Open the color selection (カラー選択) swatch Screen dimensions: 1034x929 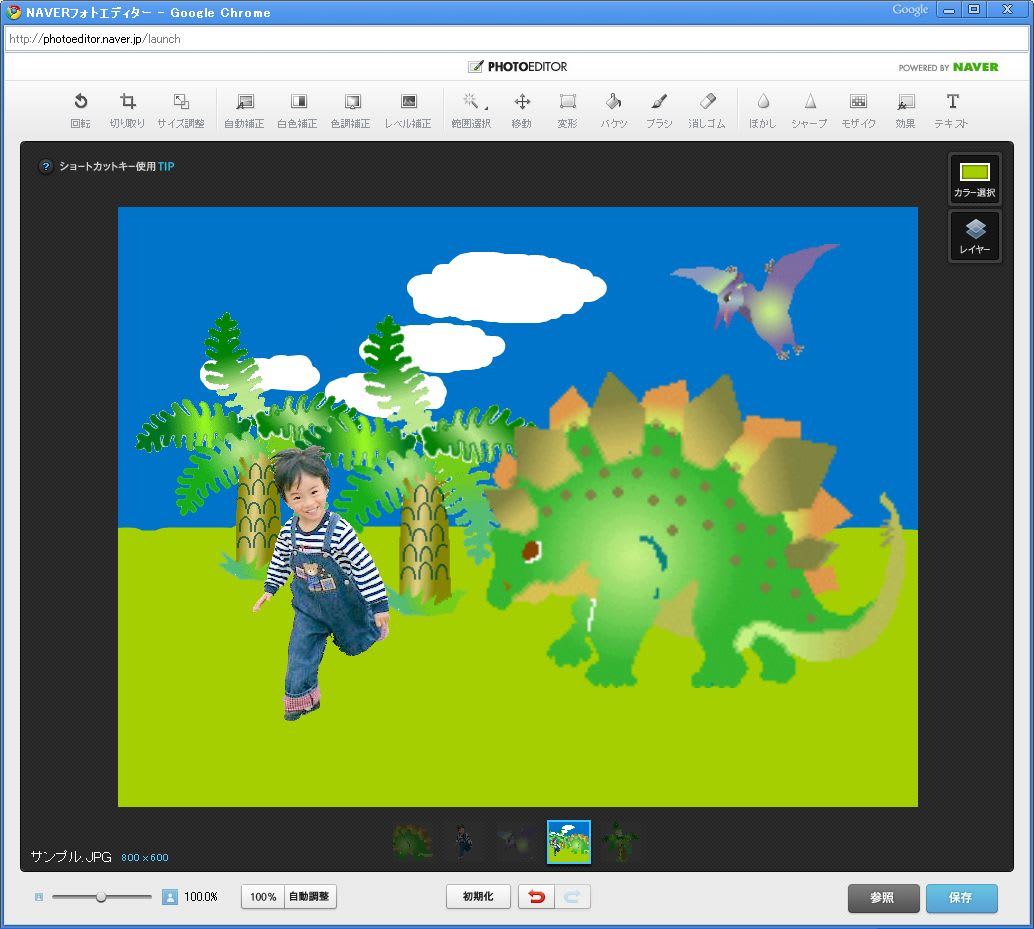click(x=974, y=179)
